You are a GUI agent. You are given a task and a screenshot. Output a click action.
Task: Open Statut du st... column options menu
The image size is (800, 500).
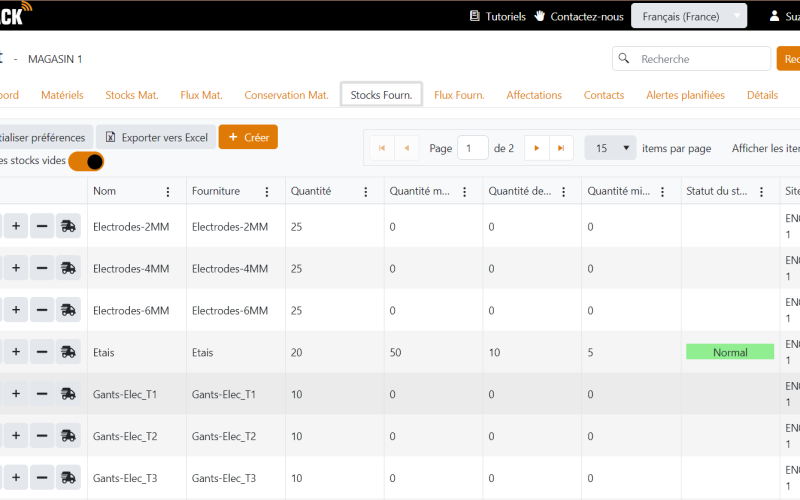(761, 191)
